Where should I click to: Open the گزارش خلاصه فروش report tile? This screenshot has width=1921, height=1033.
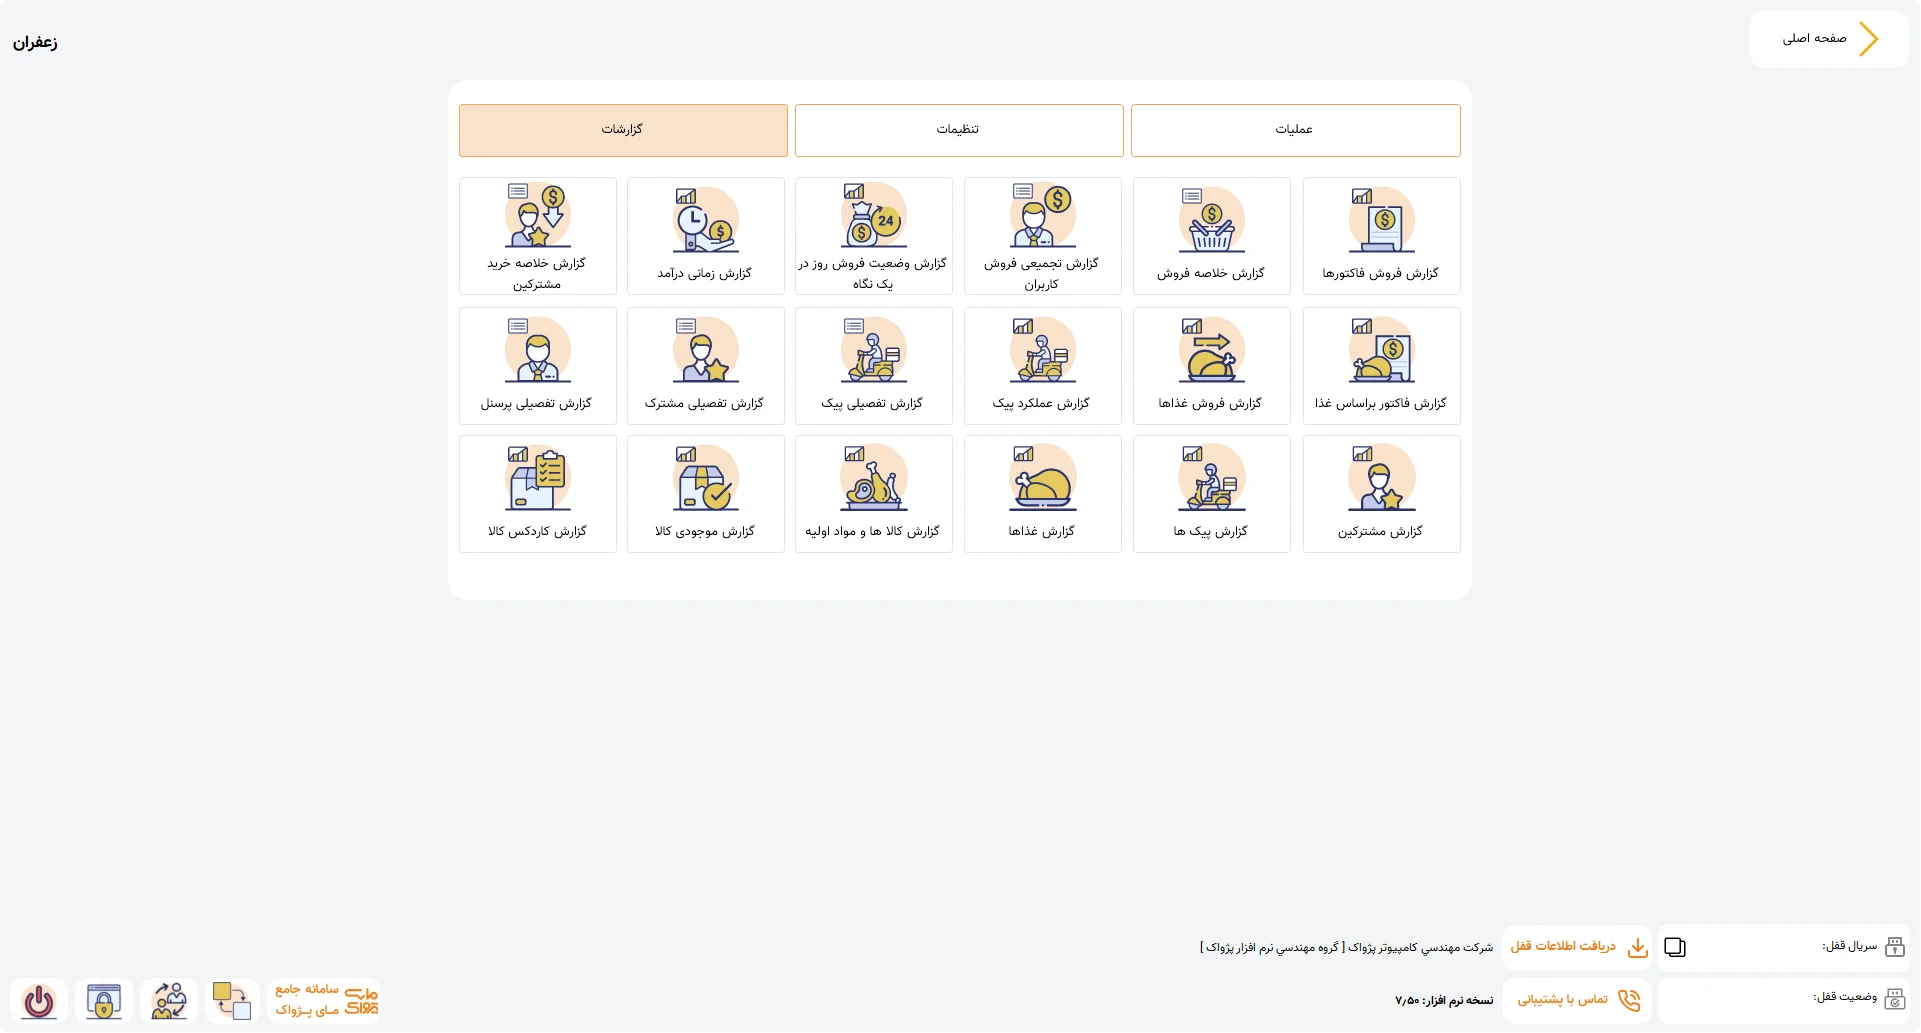click(1211, 236)
